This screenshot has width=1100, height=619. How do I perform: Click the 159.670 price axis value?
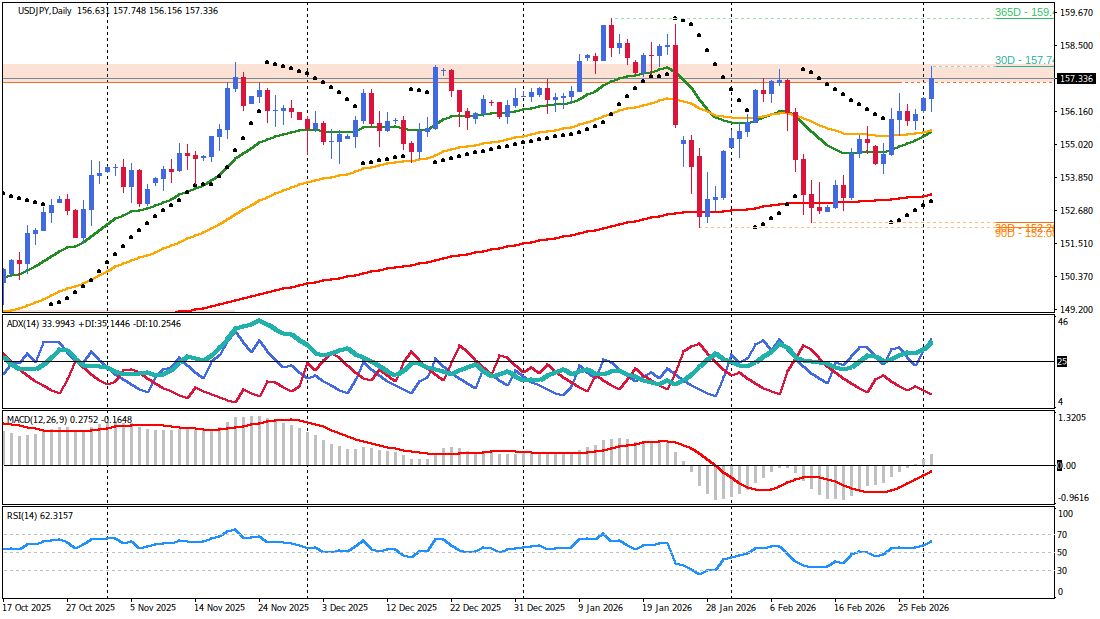(x=1077, y=13)
